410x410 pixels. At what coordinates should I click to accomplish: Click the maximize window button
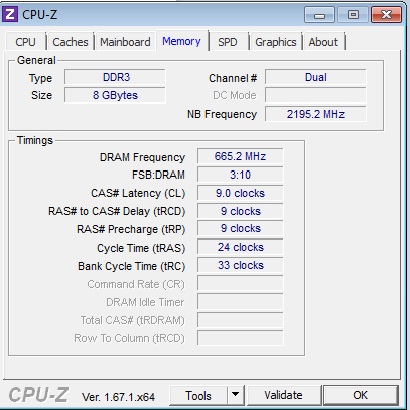(353, 15)
